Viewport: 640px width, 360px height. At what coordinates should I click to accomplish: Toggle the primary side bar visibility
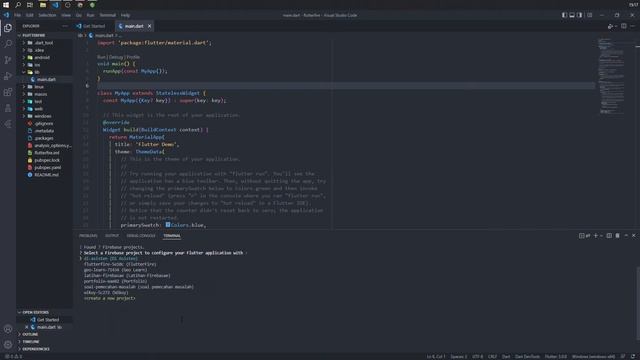(564, 15)
